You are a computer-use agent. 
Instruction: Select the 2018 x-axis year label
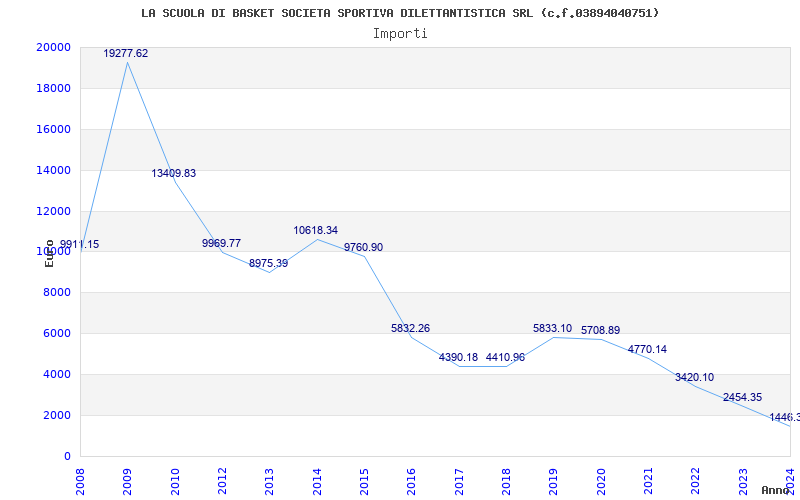coord(506,482)
